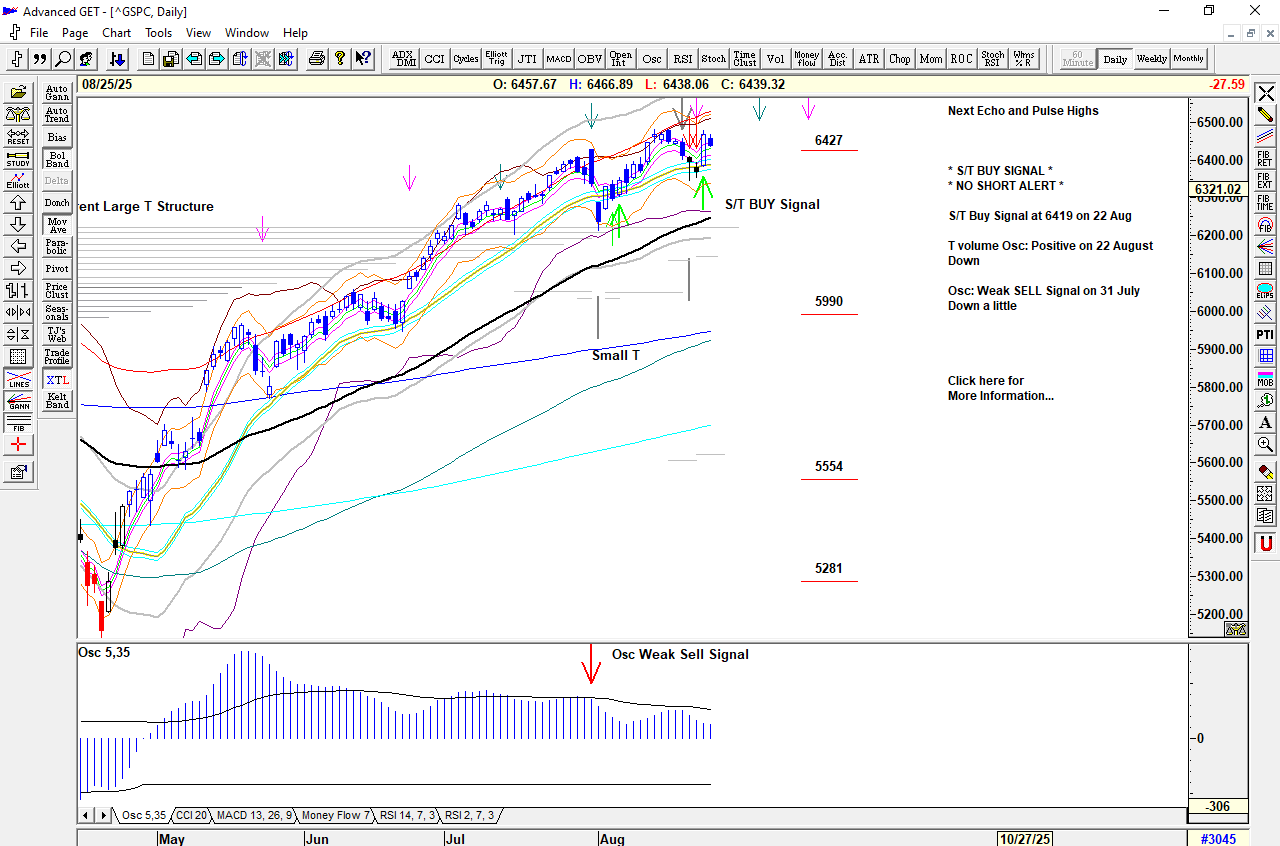Click 'Click here for More Information' link
Image resolution: width=1280 pixels, height=846 pixels.
(x=1000, y=388)
